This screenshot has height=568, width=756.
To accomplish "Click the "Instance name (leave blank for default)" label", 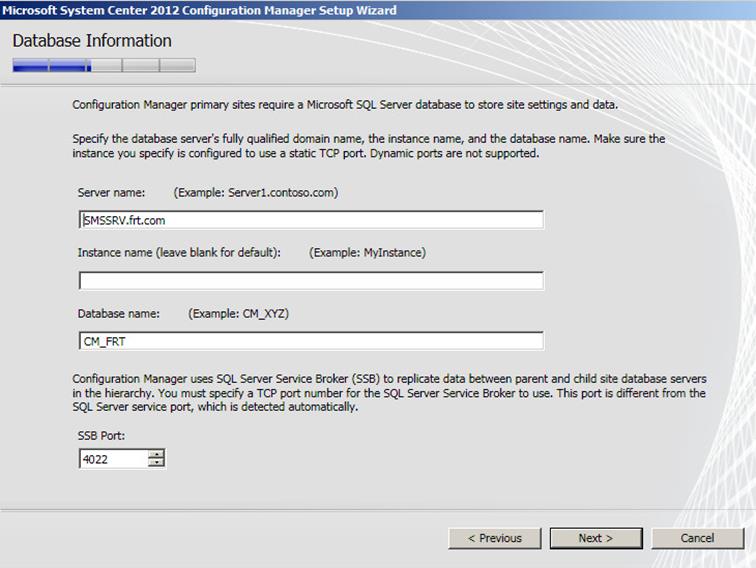I will coord(179,253).
